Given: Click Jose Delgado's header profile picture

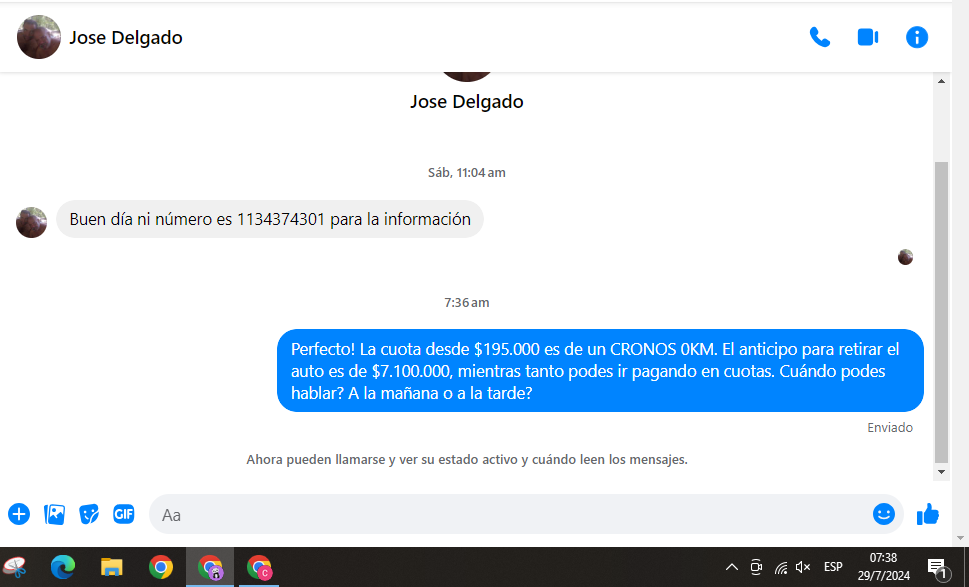Looking at the screenshot, I should pyautogui.click(x=39, y=38).
